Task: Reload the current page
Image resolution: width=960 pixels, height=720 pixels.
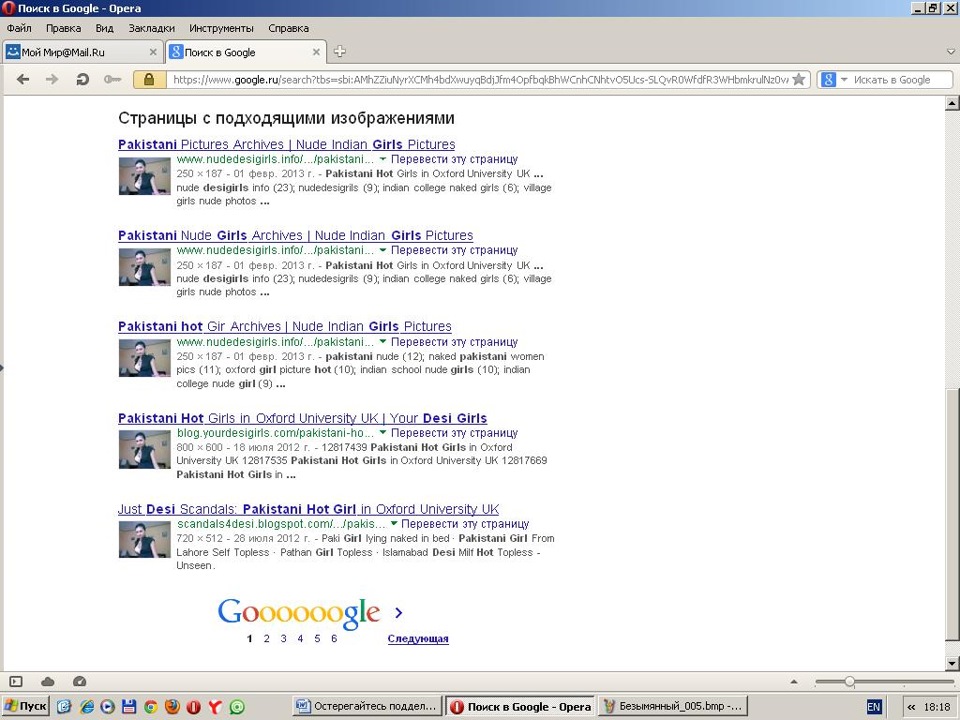Action: (x=82, y=80)
